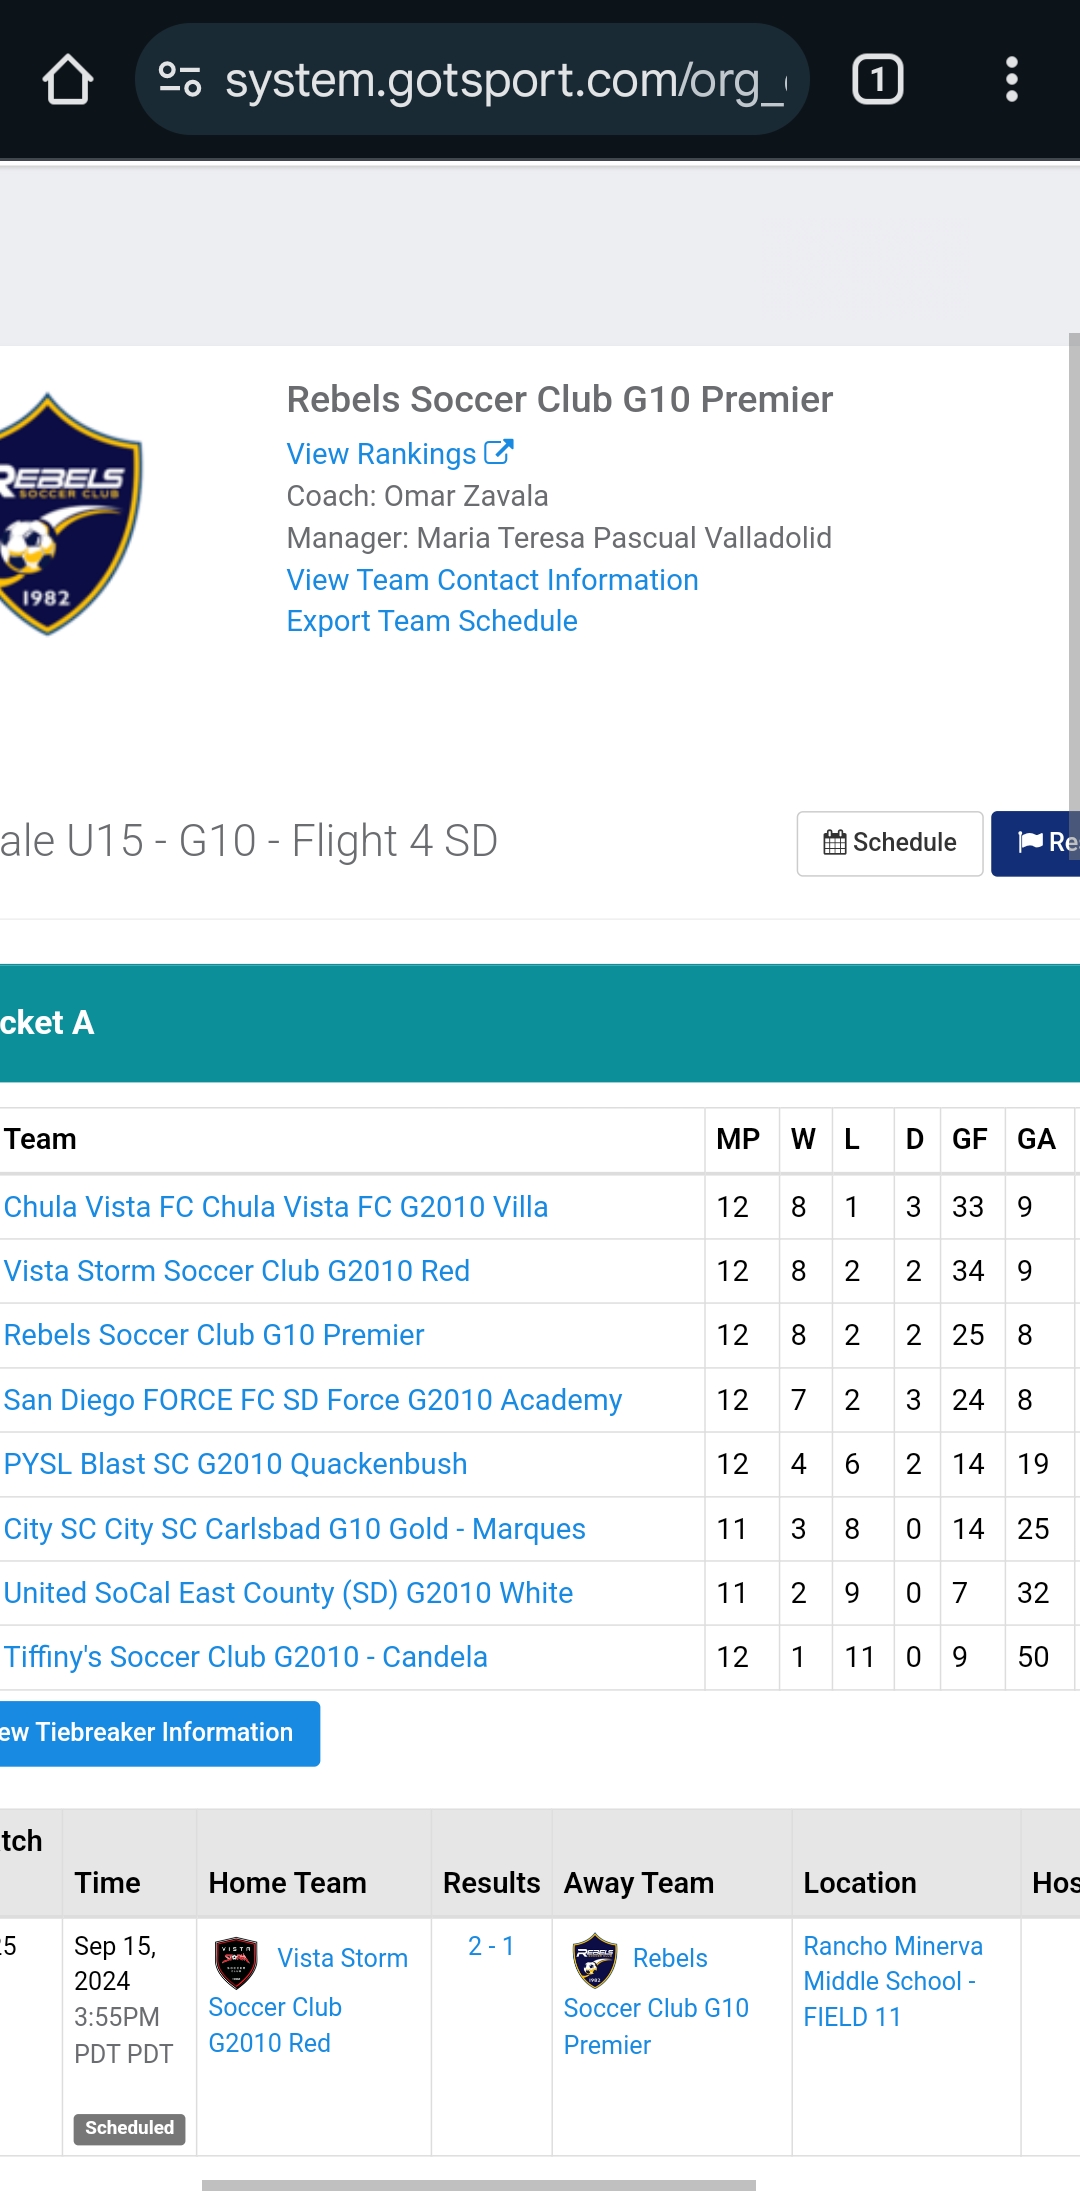Image resolution: width=1080 pixels, height=2191 pixels.
Task: Click the Rebels crest in Away Team column
Action: click(594, 1960)
